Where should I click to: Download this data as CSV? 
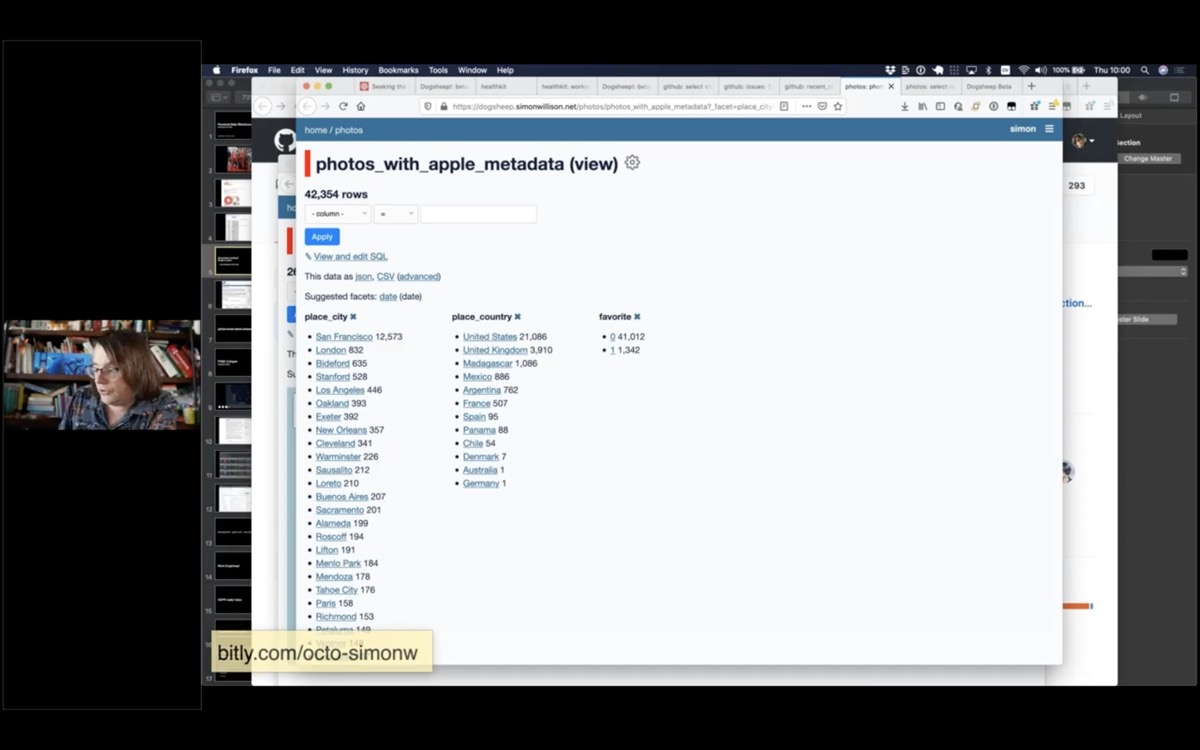coord(385,277)
